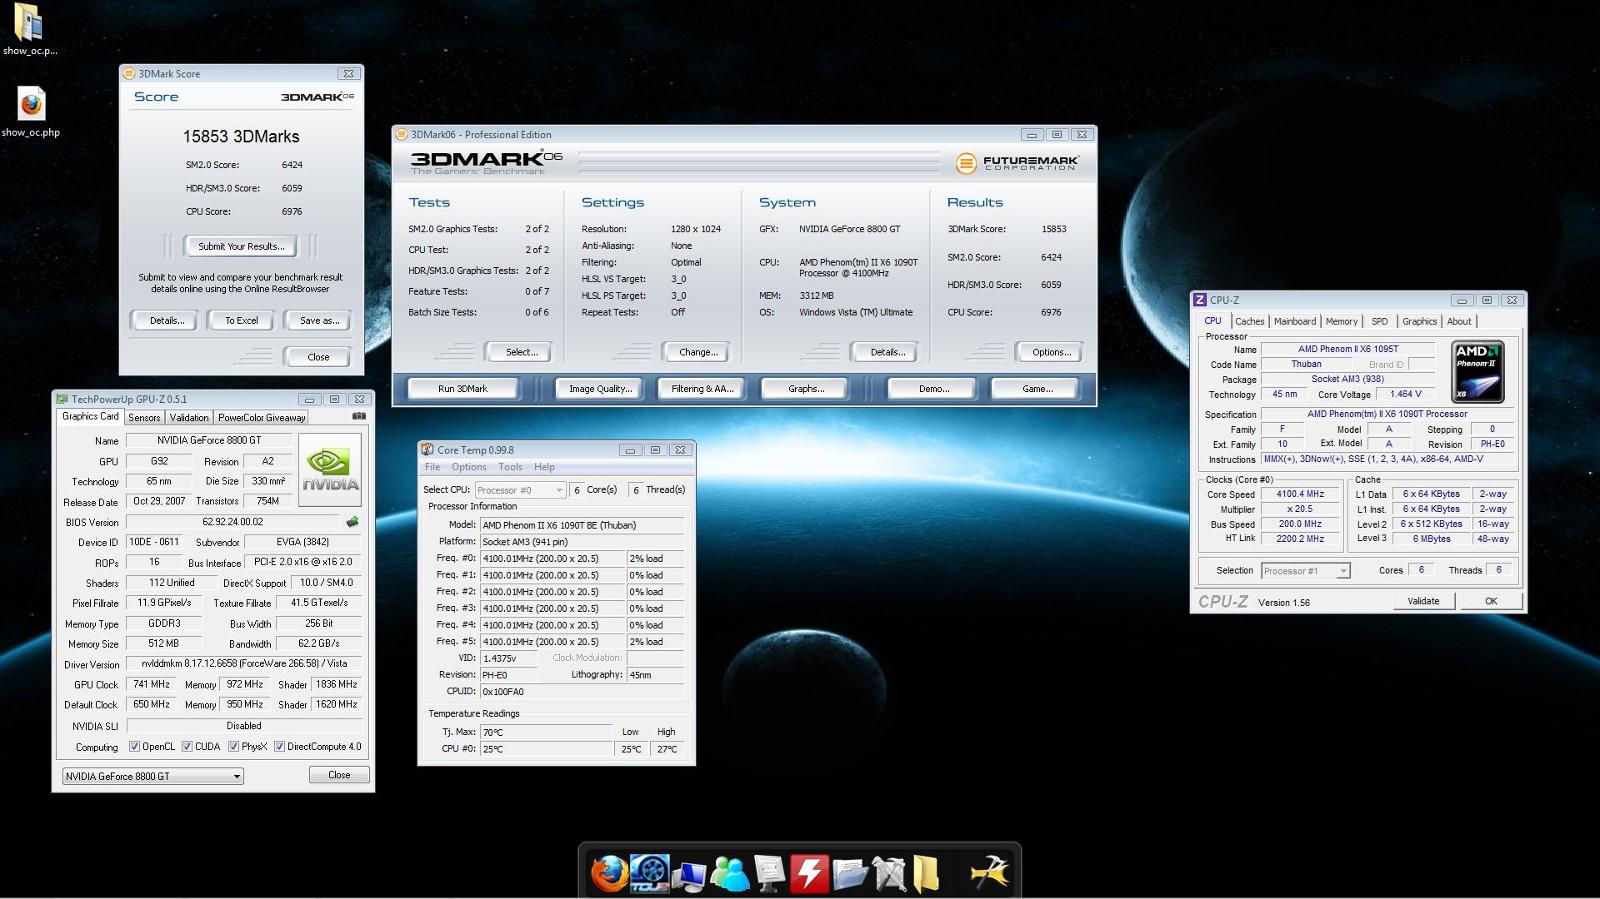Switch to the Sensors tab in GPU-Z
The image size is (1600, 899).
pyautogui.click(x=144, y=418)
